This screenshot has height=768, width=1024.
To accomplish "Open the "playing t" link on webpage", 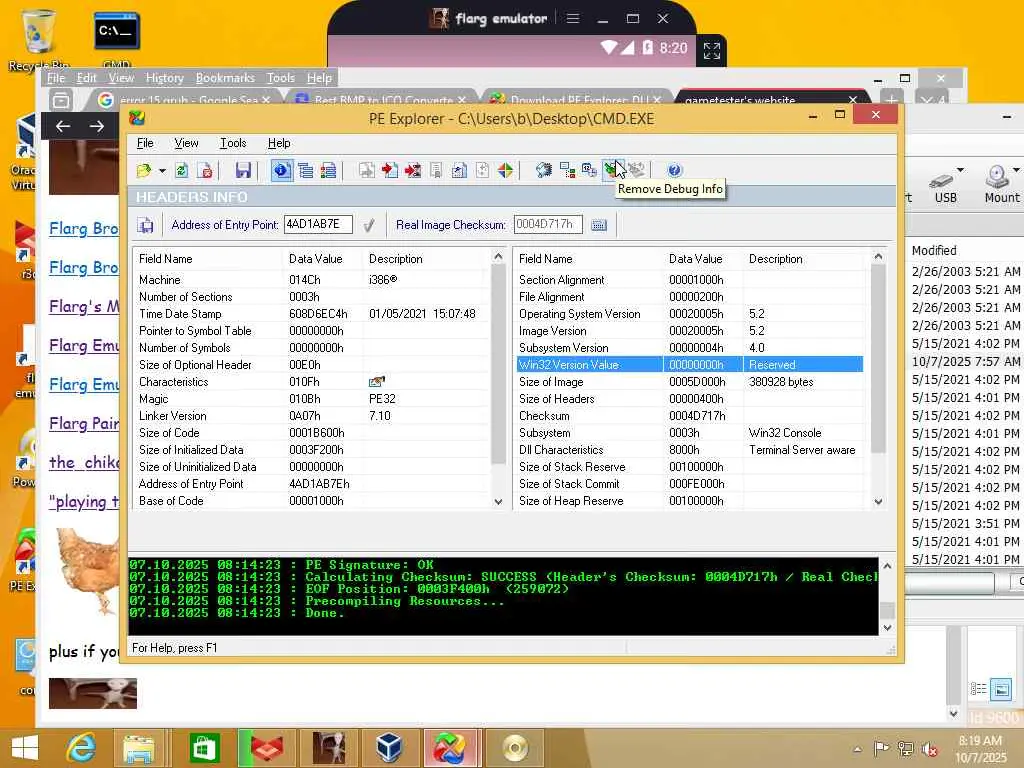I will pyautogui.click(x=84, y=502).
